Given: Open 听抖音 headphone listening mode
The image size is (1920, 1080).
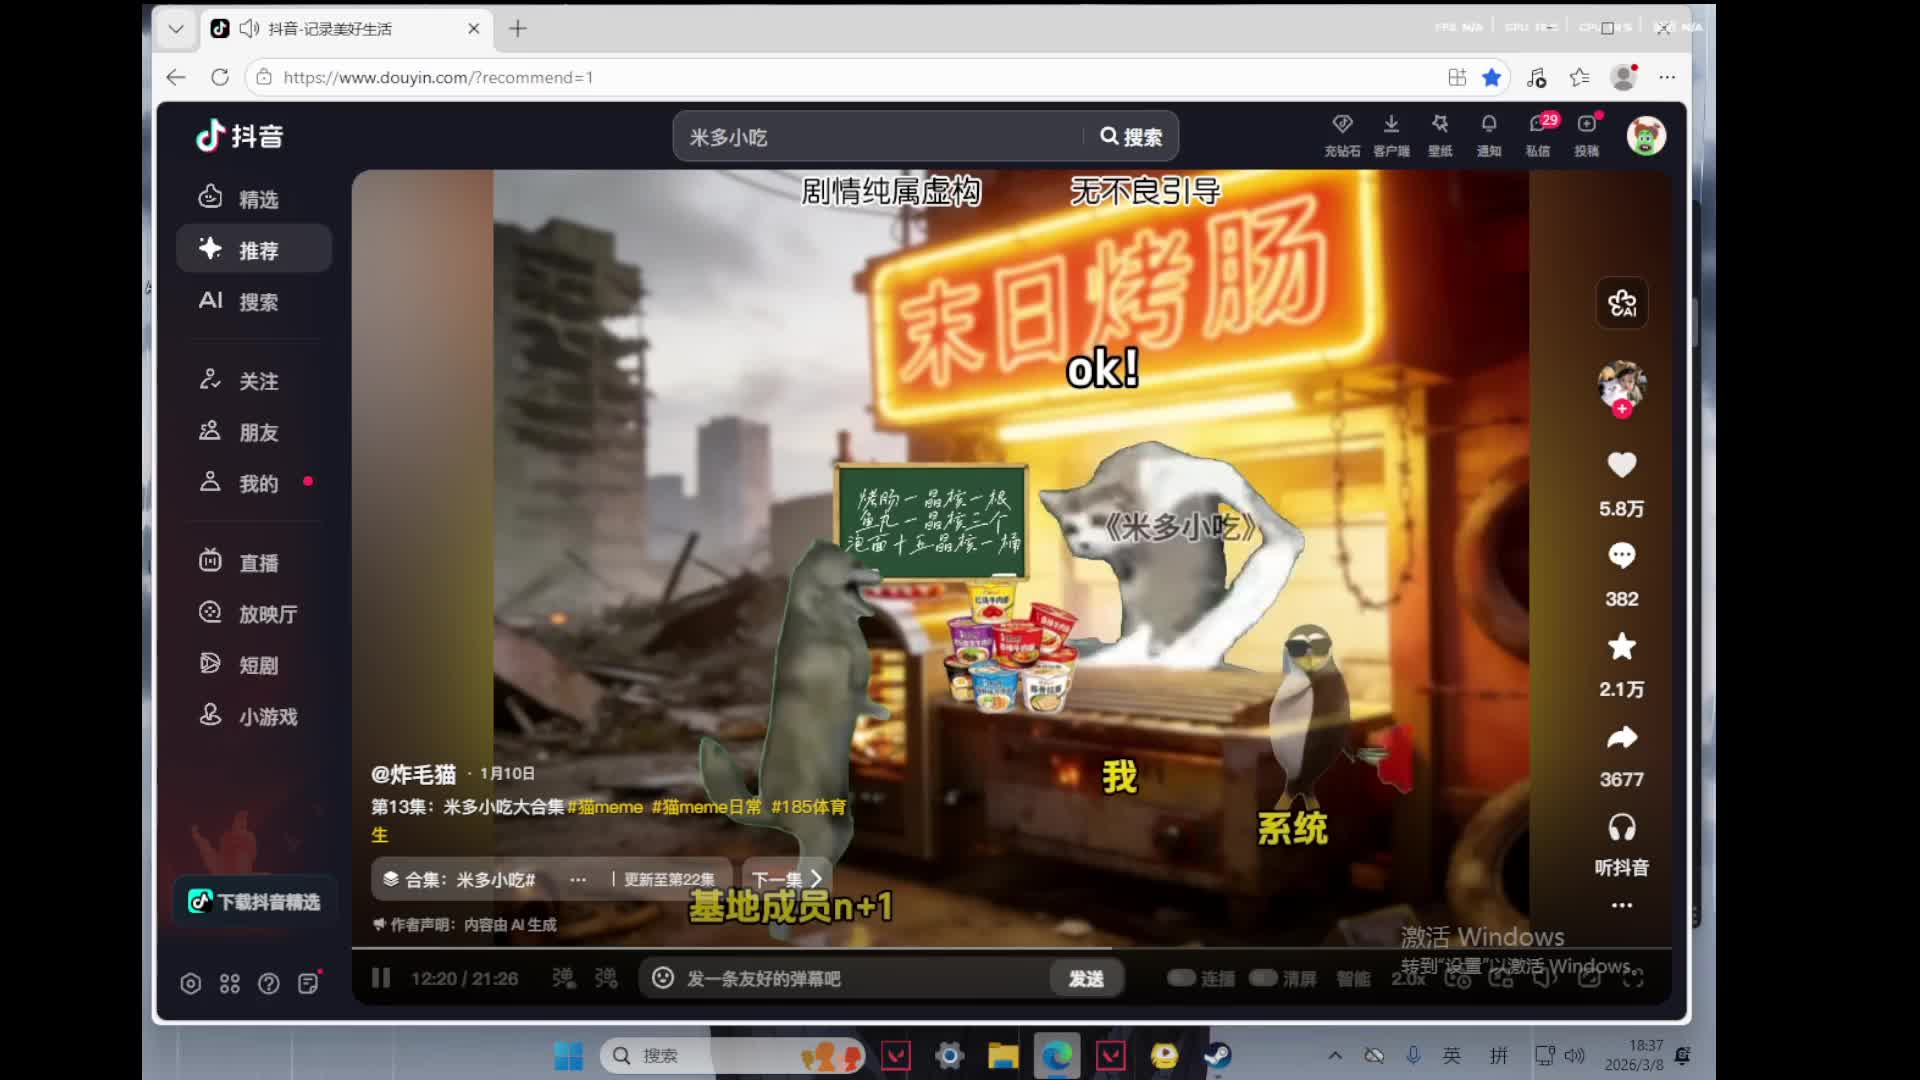Looking at the screenshot, I should click(1621, 828).
